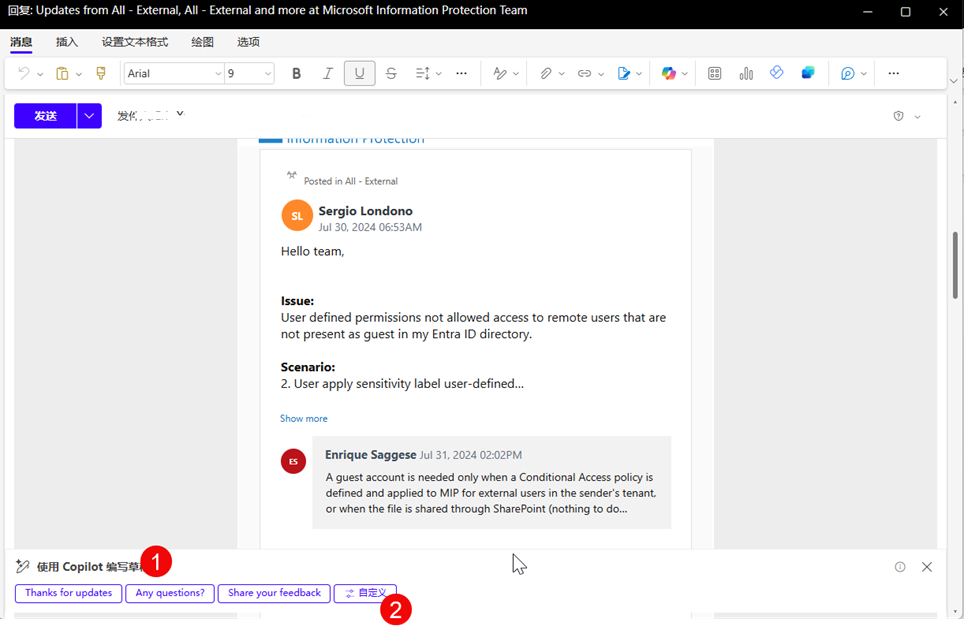Open the 设置文本格式 tab
964x626 pixels.
[x=135, y=42]
